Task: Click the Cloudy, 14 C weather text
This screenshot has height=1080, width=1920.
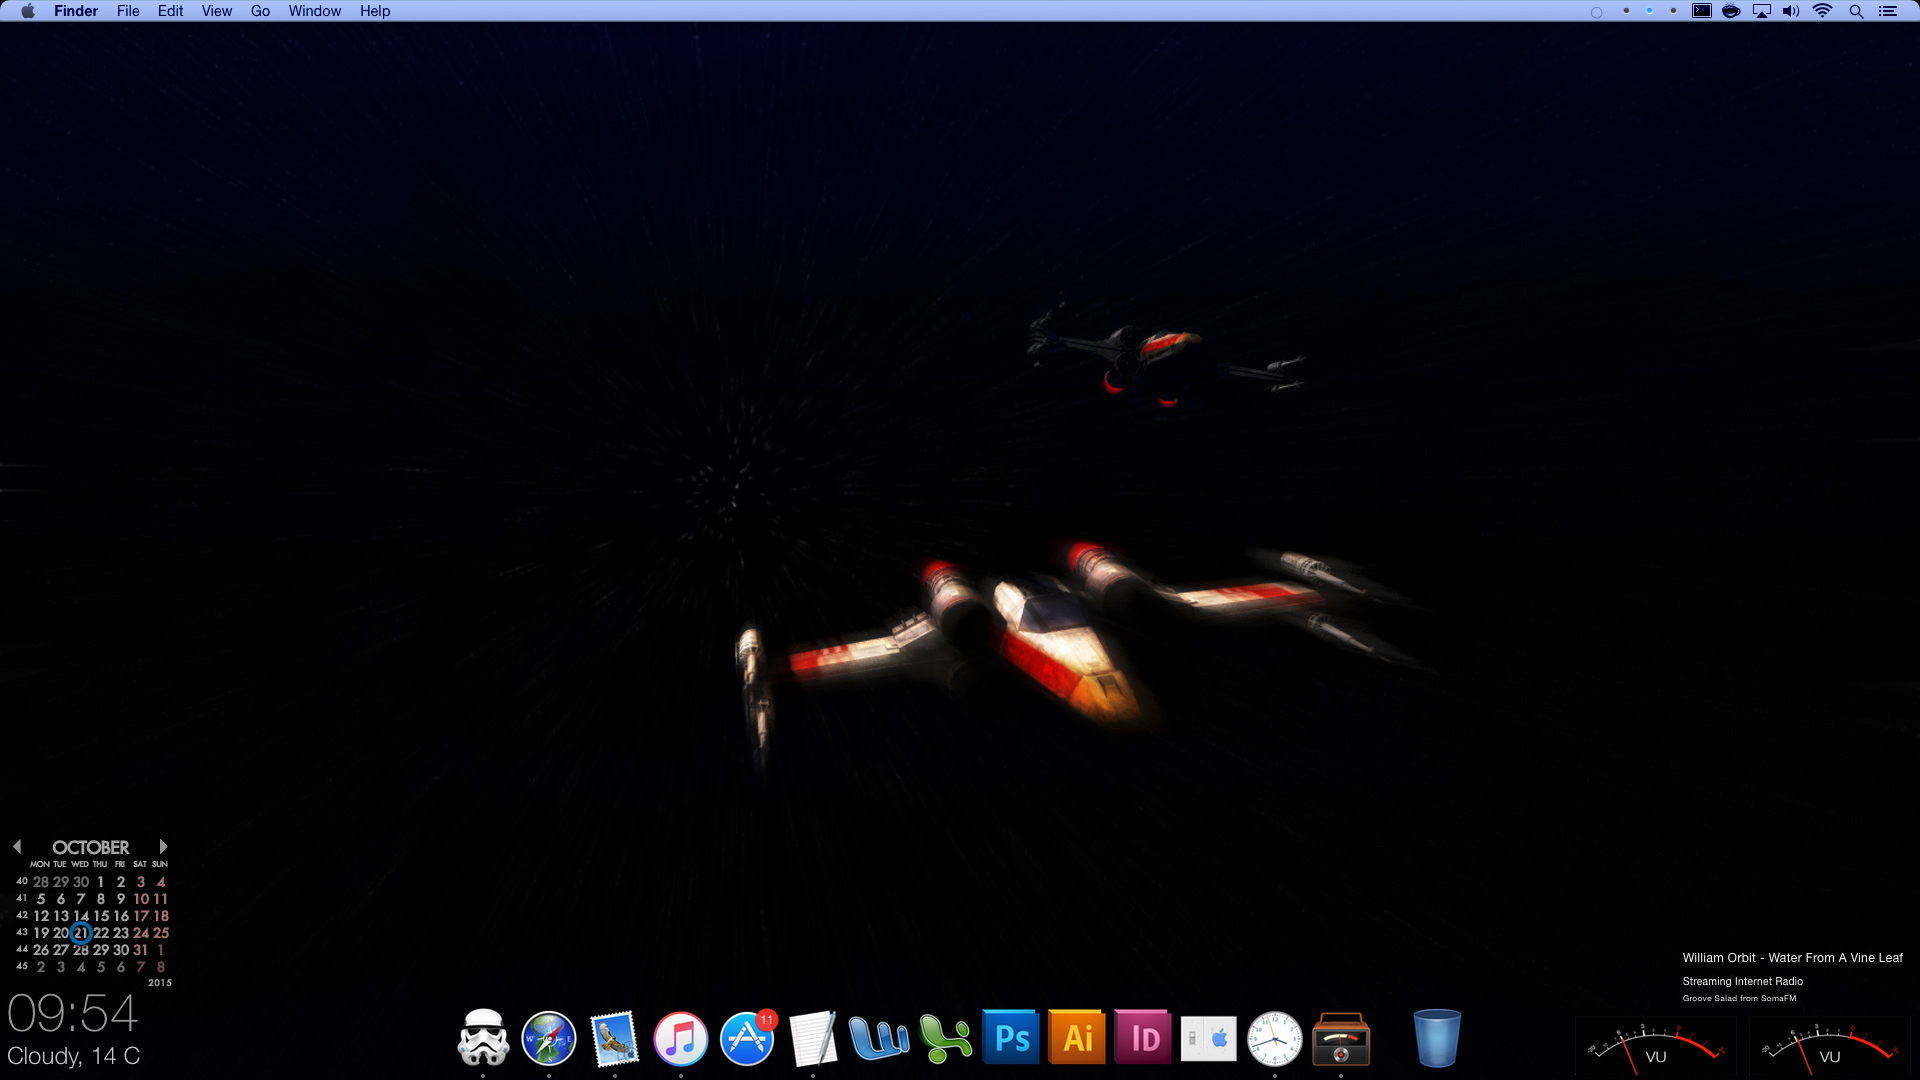Action: (x=74, y=1056)
